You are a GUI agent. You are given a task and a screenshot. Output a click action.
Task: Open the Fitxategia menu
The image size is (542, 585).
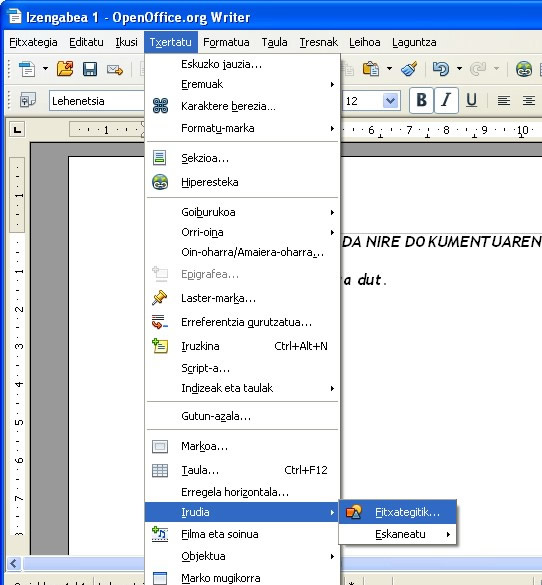[33, 42]
